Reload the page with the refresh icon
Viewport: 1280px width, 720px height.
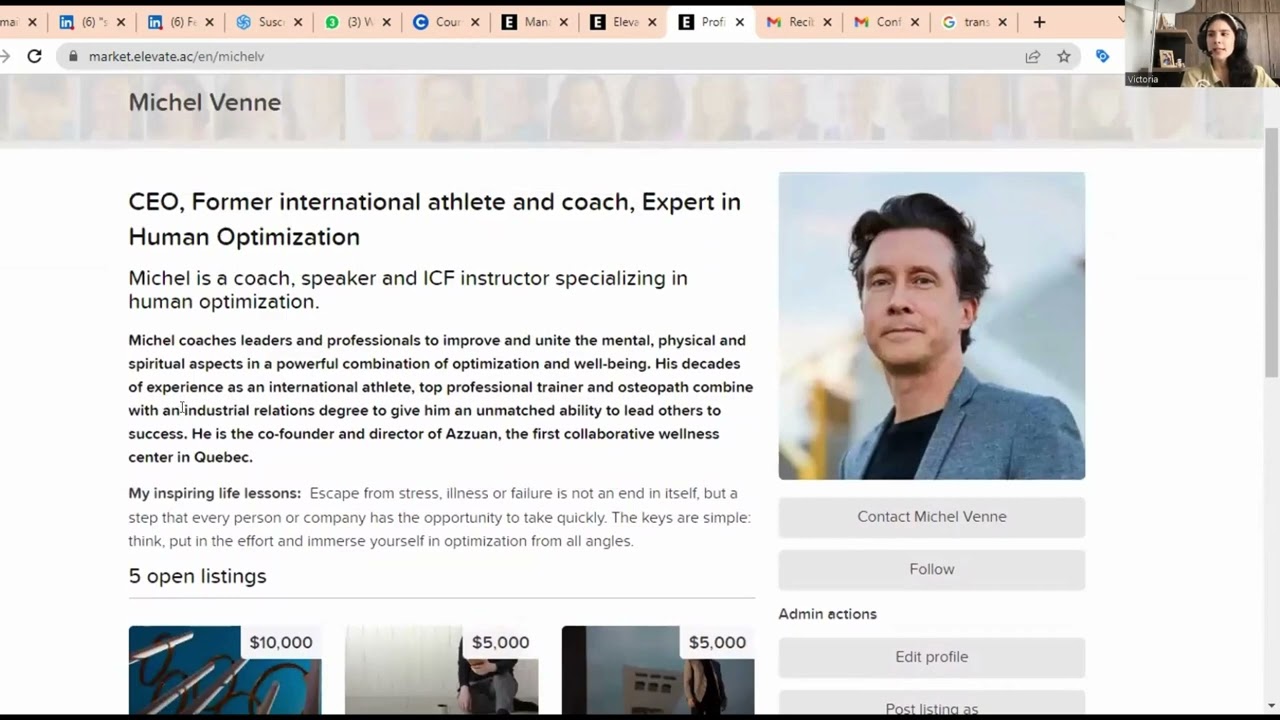[x=34, y=57]
